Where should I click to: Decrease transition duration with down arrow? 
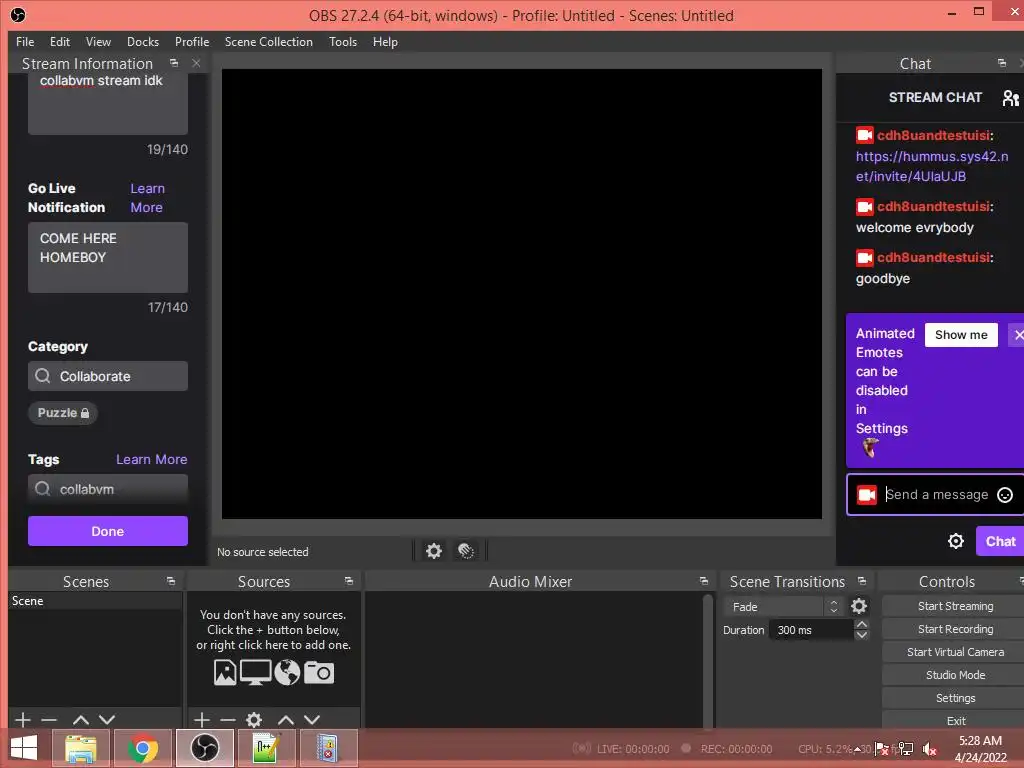(861, 635)
